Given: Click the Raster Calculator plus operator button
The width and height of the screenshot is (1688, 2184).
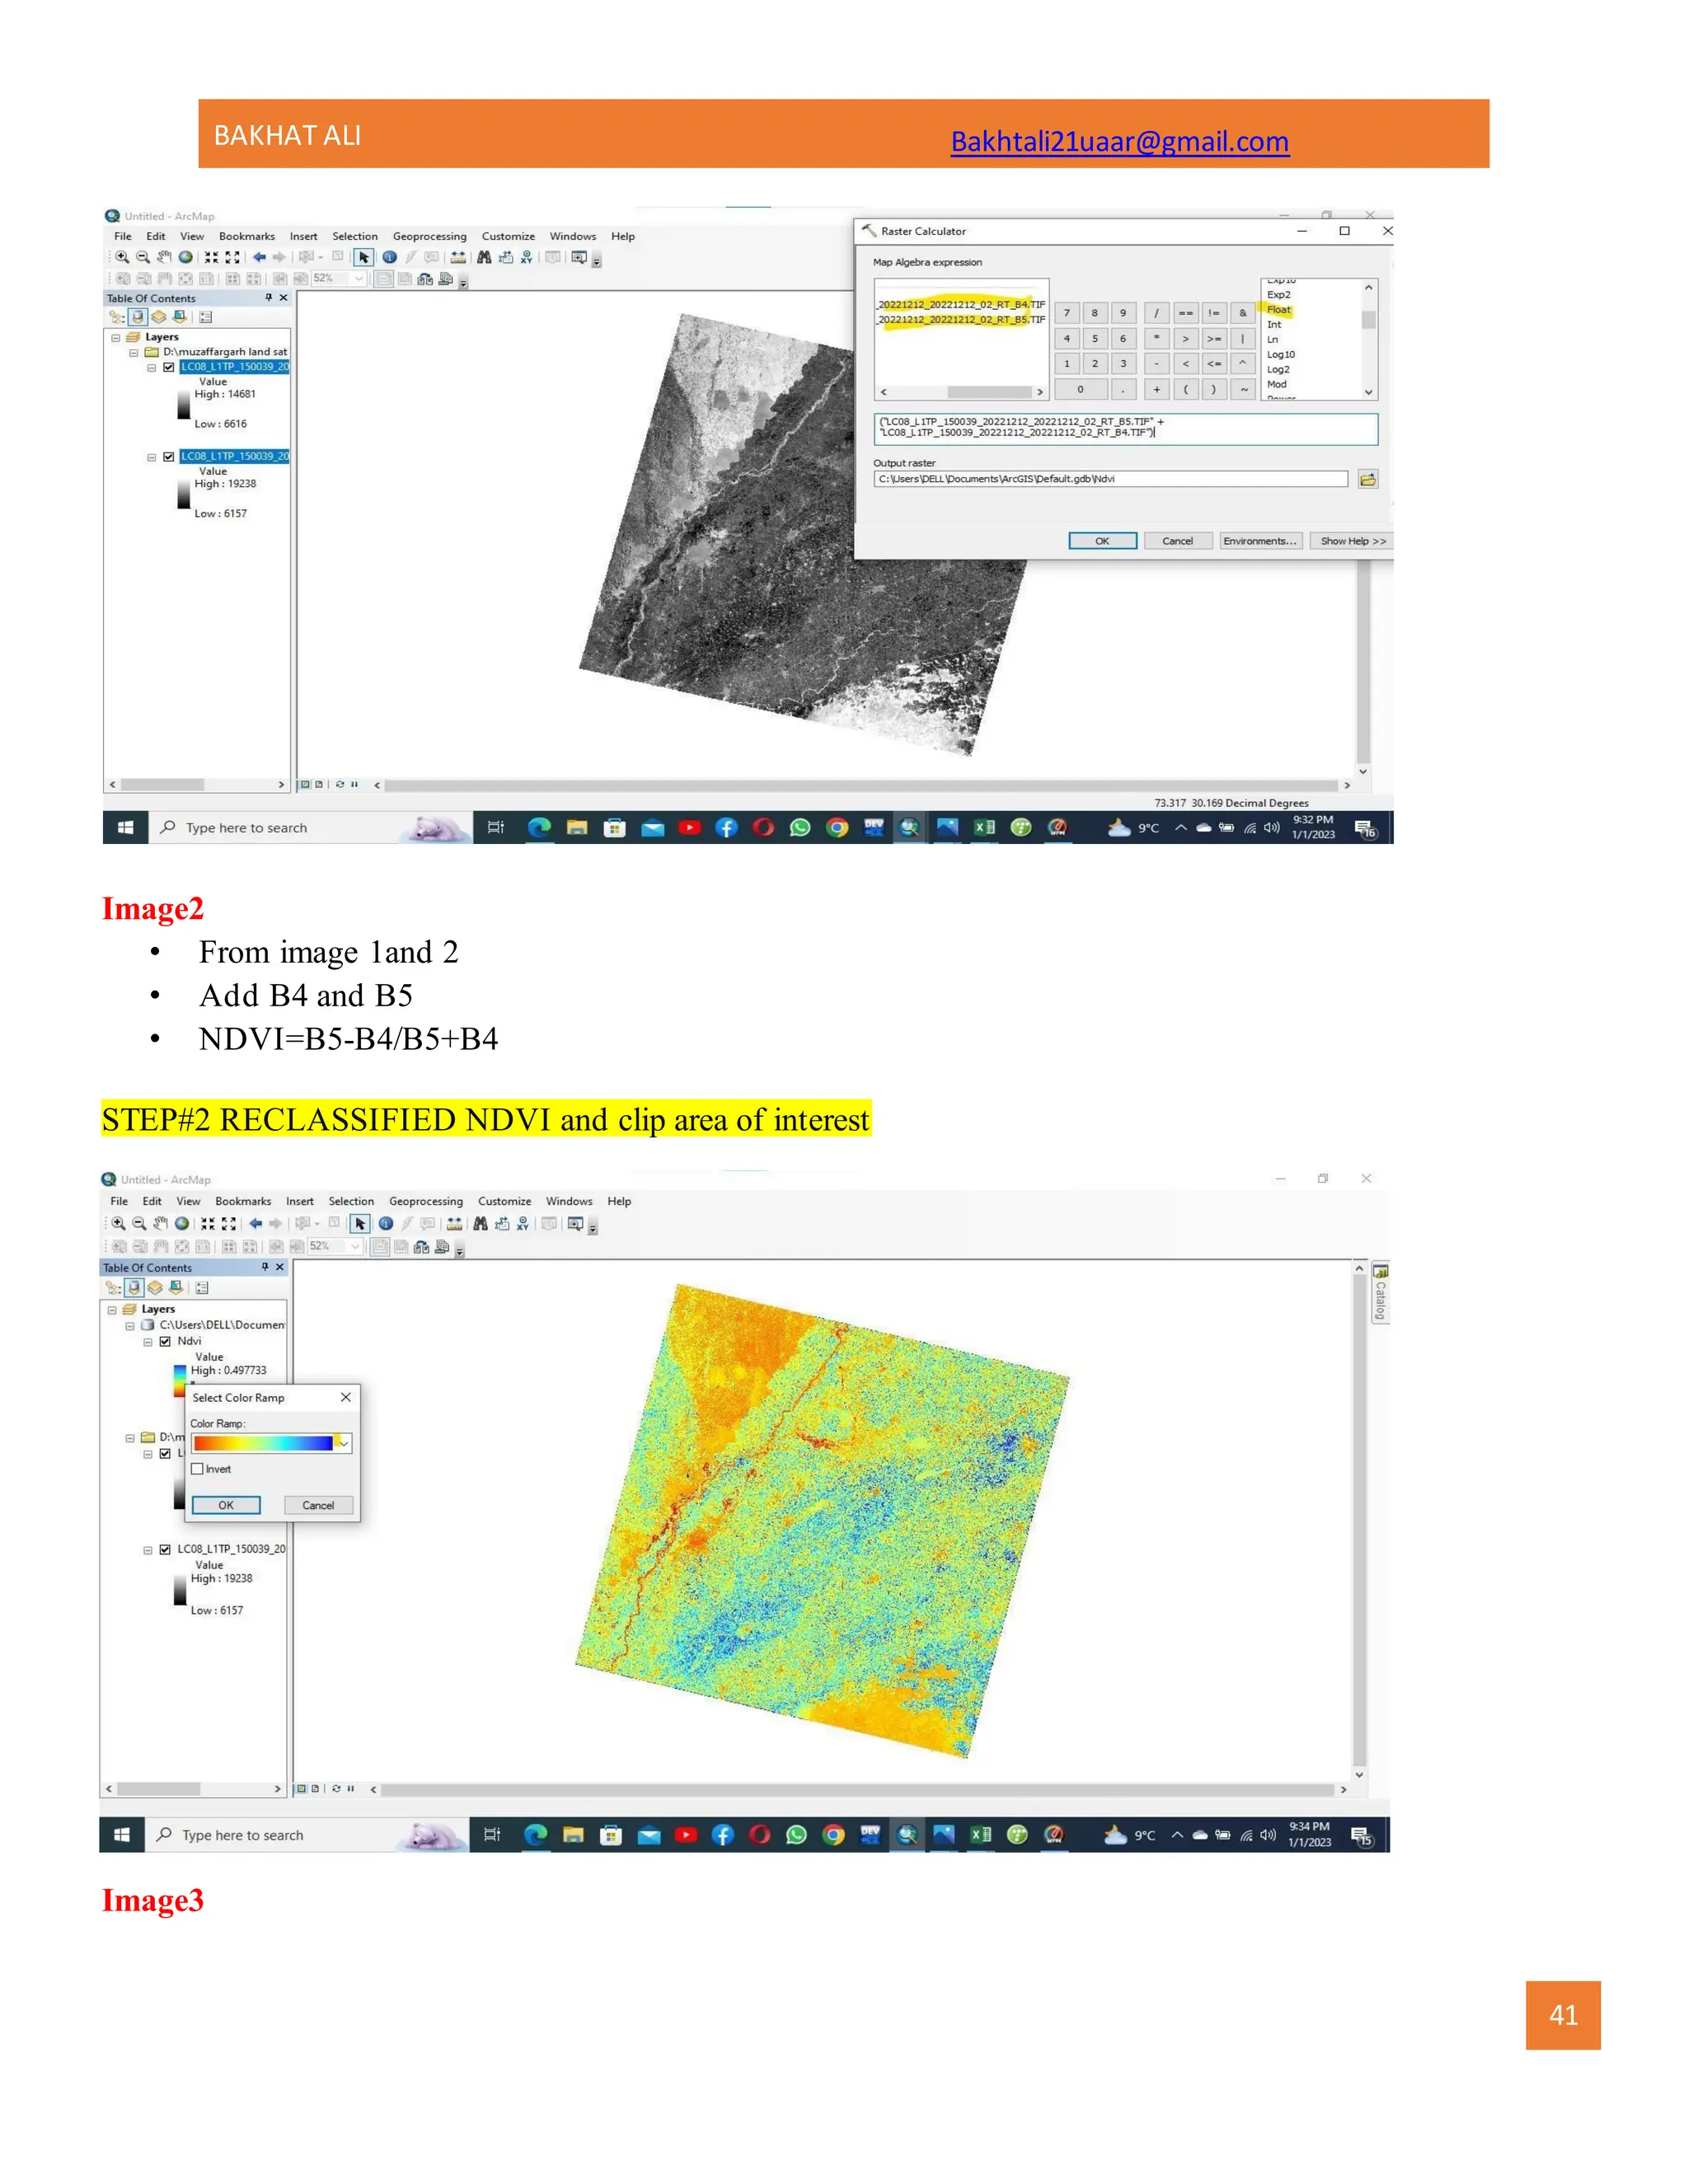Looking at the screenshot, I should click(x=1156, y=389).
